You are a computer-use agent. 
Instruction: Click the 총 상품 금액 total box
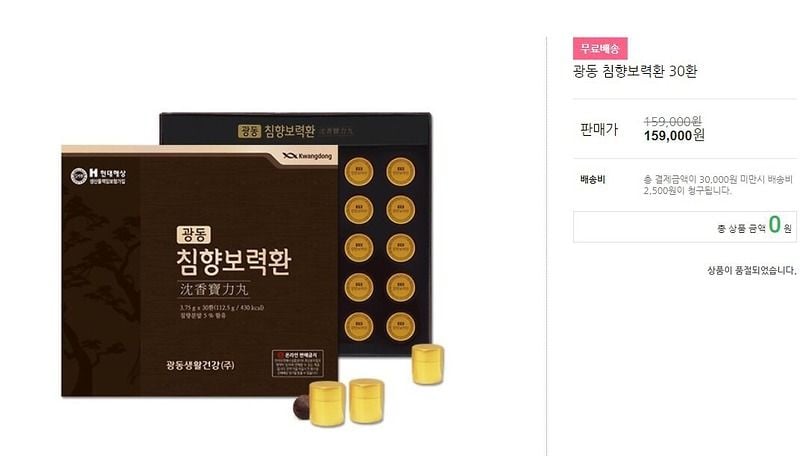tap(685, 227)
